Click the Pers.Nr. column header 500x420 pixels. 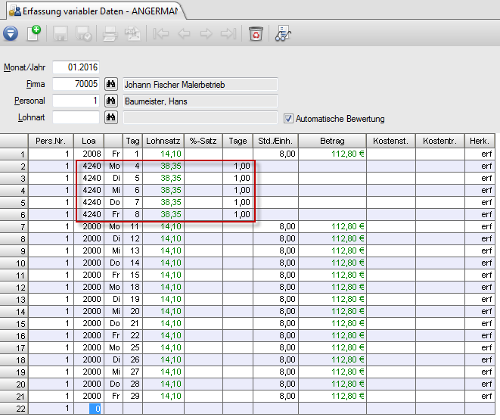click(51, 141)
